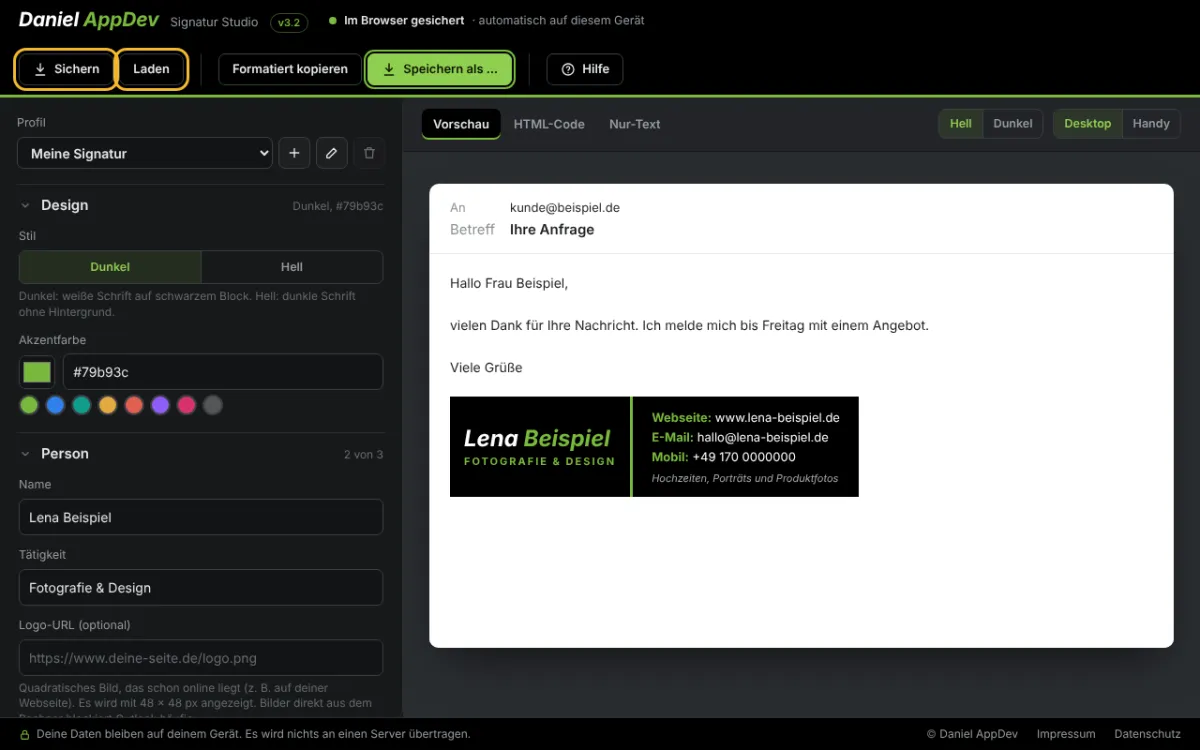The image size is (1200, 750).
Task: Rename profile using the pencil icon
Action: coord(332,153)
